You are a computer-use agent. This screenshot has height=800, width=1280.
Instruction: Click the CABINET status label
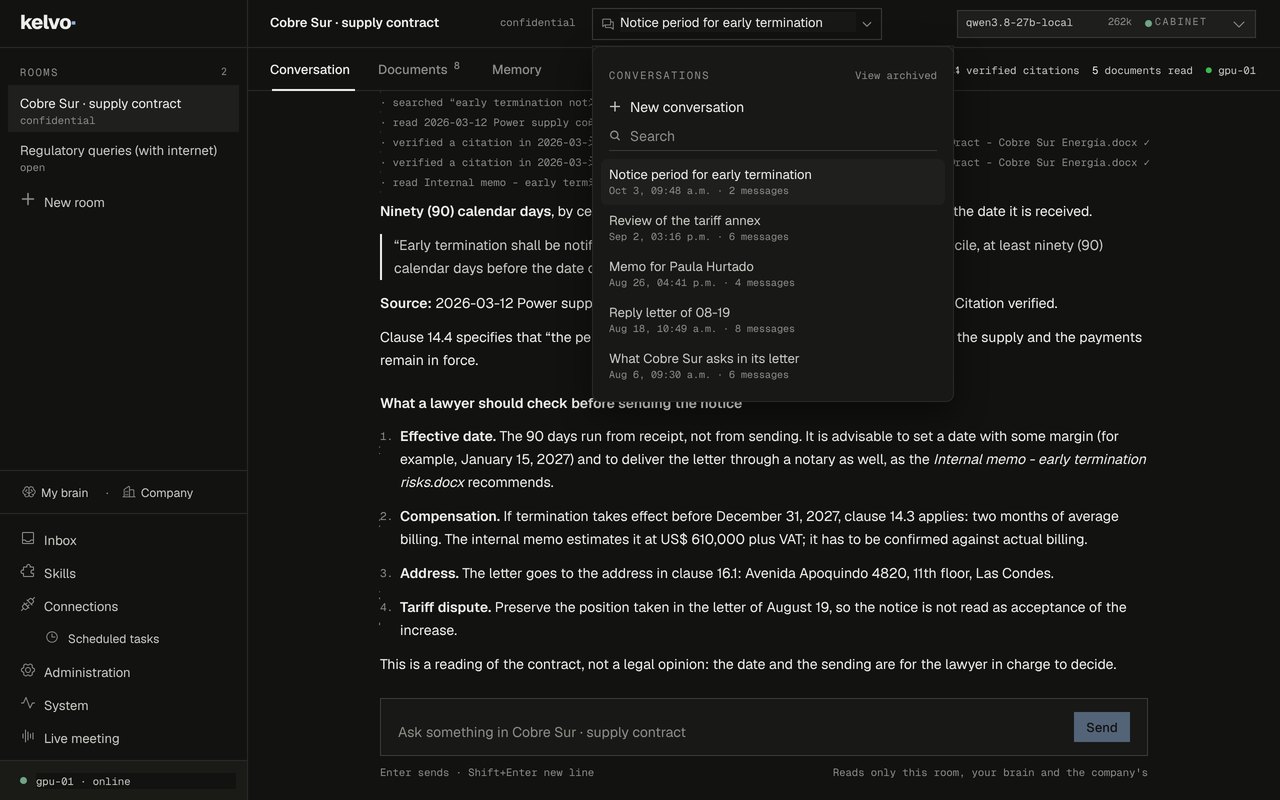1176,22
